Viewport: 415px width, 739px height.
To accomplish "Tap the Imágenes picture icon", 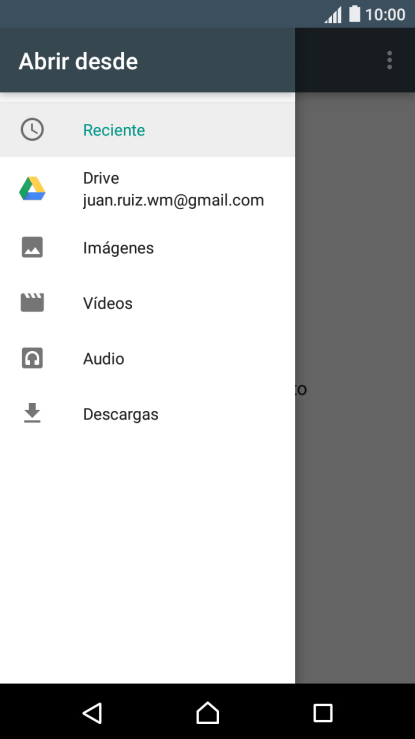I will [x=32, y=247].
